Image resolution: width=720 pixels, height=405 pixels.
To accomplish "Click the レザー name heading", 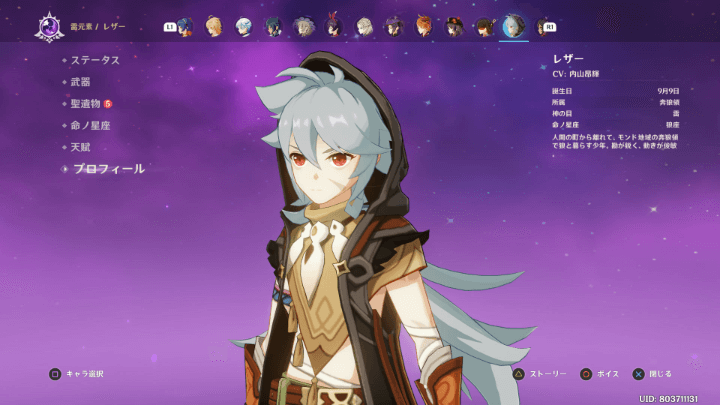I will (568, 58).
